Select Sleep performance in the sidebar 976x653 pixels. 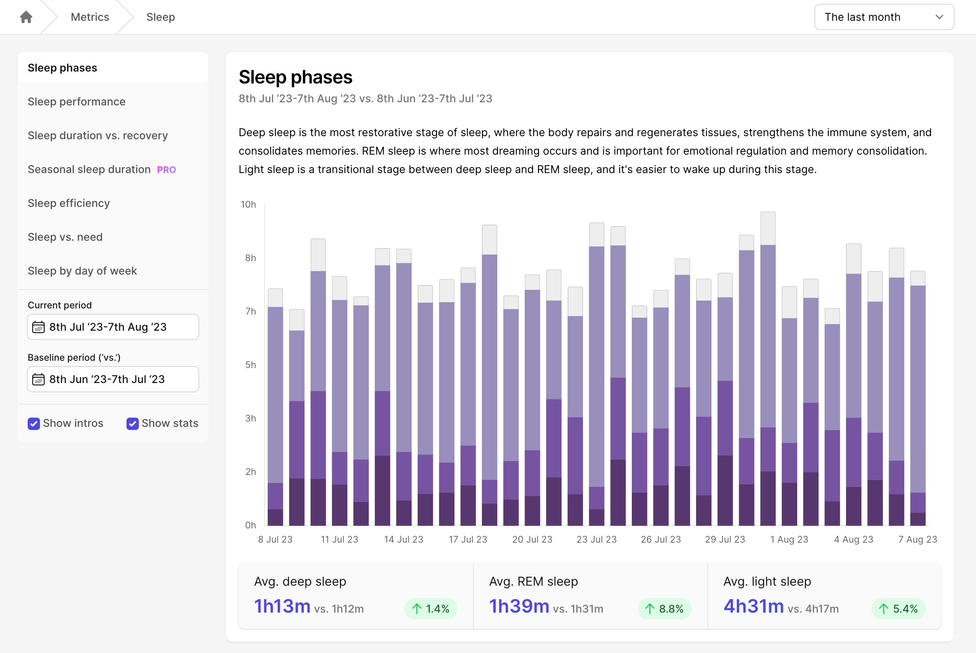pyautogui.click(x=77, y=102)
